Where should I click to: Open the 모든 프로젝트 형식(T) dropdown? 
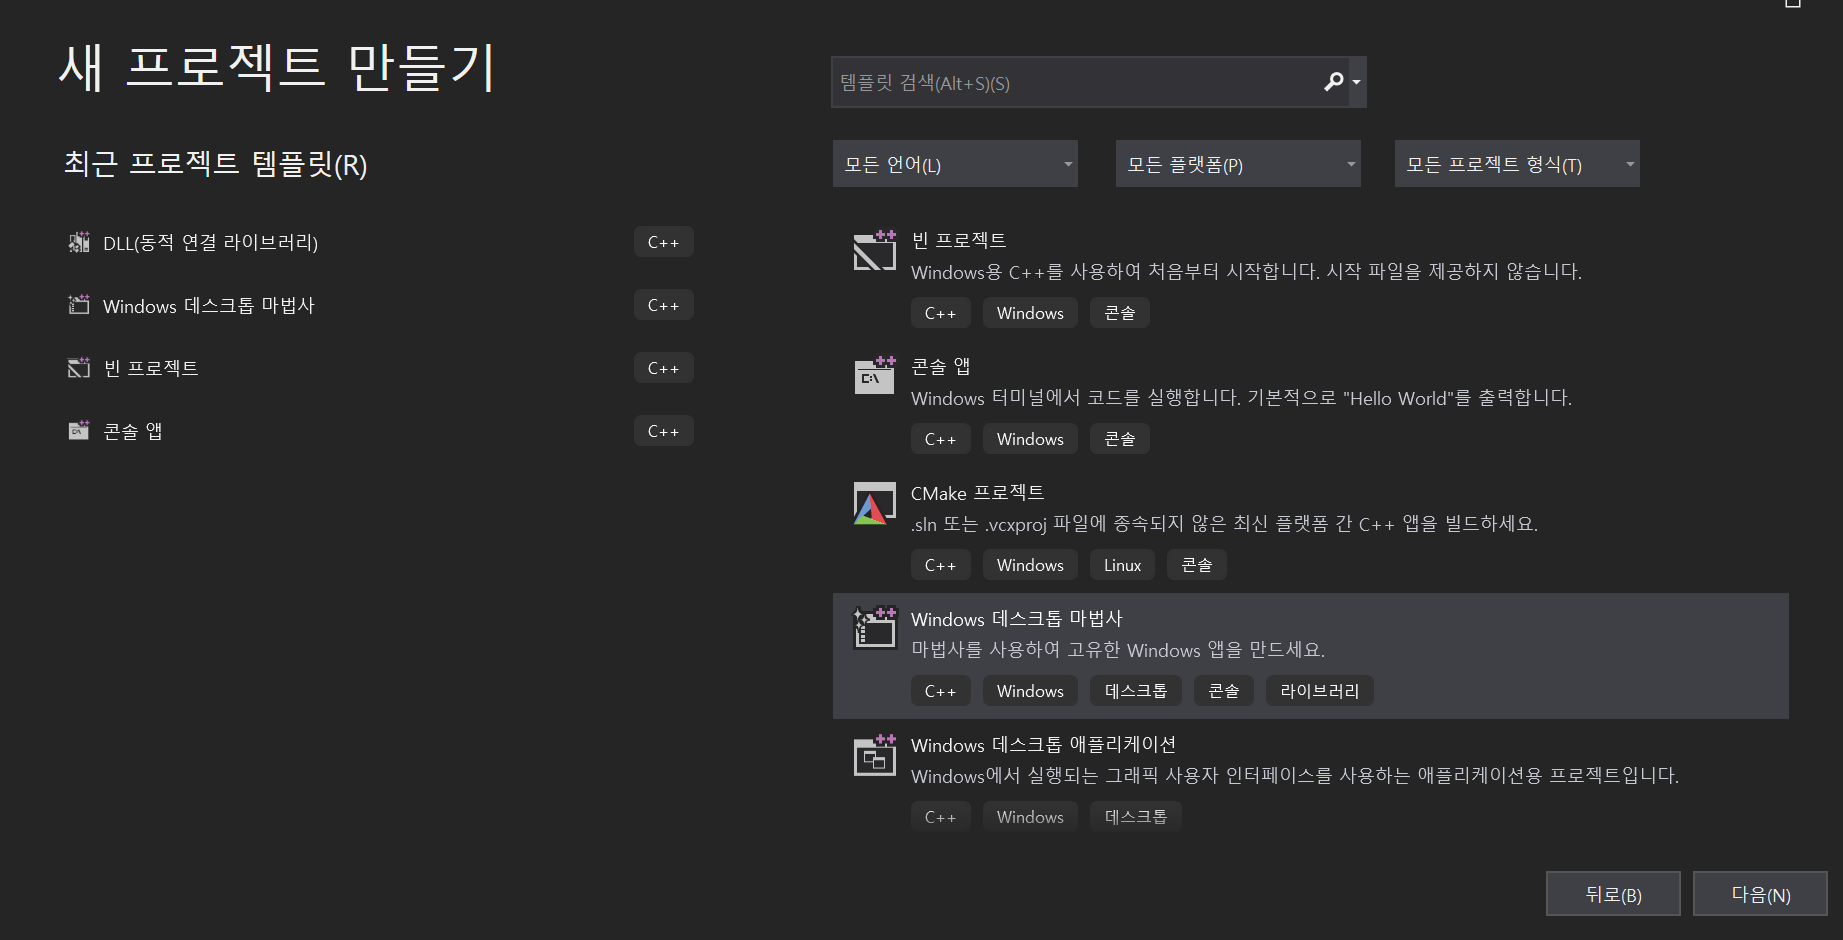point(1517,164)
